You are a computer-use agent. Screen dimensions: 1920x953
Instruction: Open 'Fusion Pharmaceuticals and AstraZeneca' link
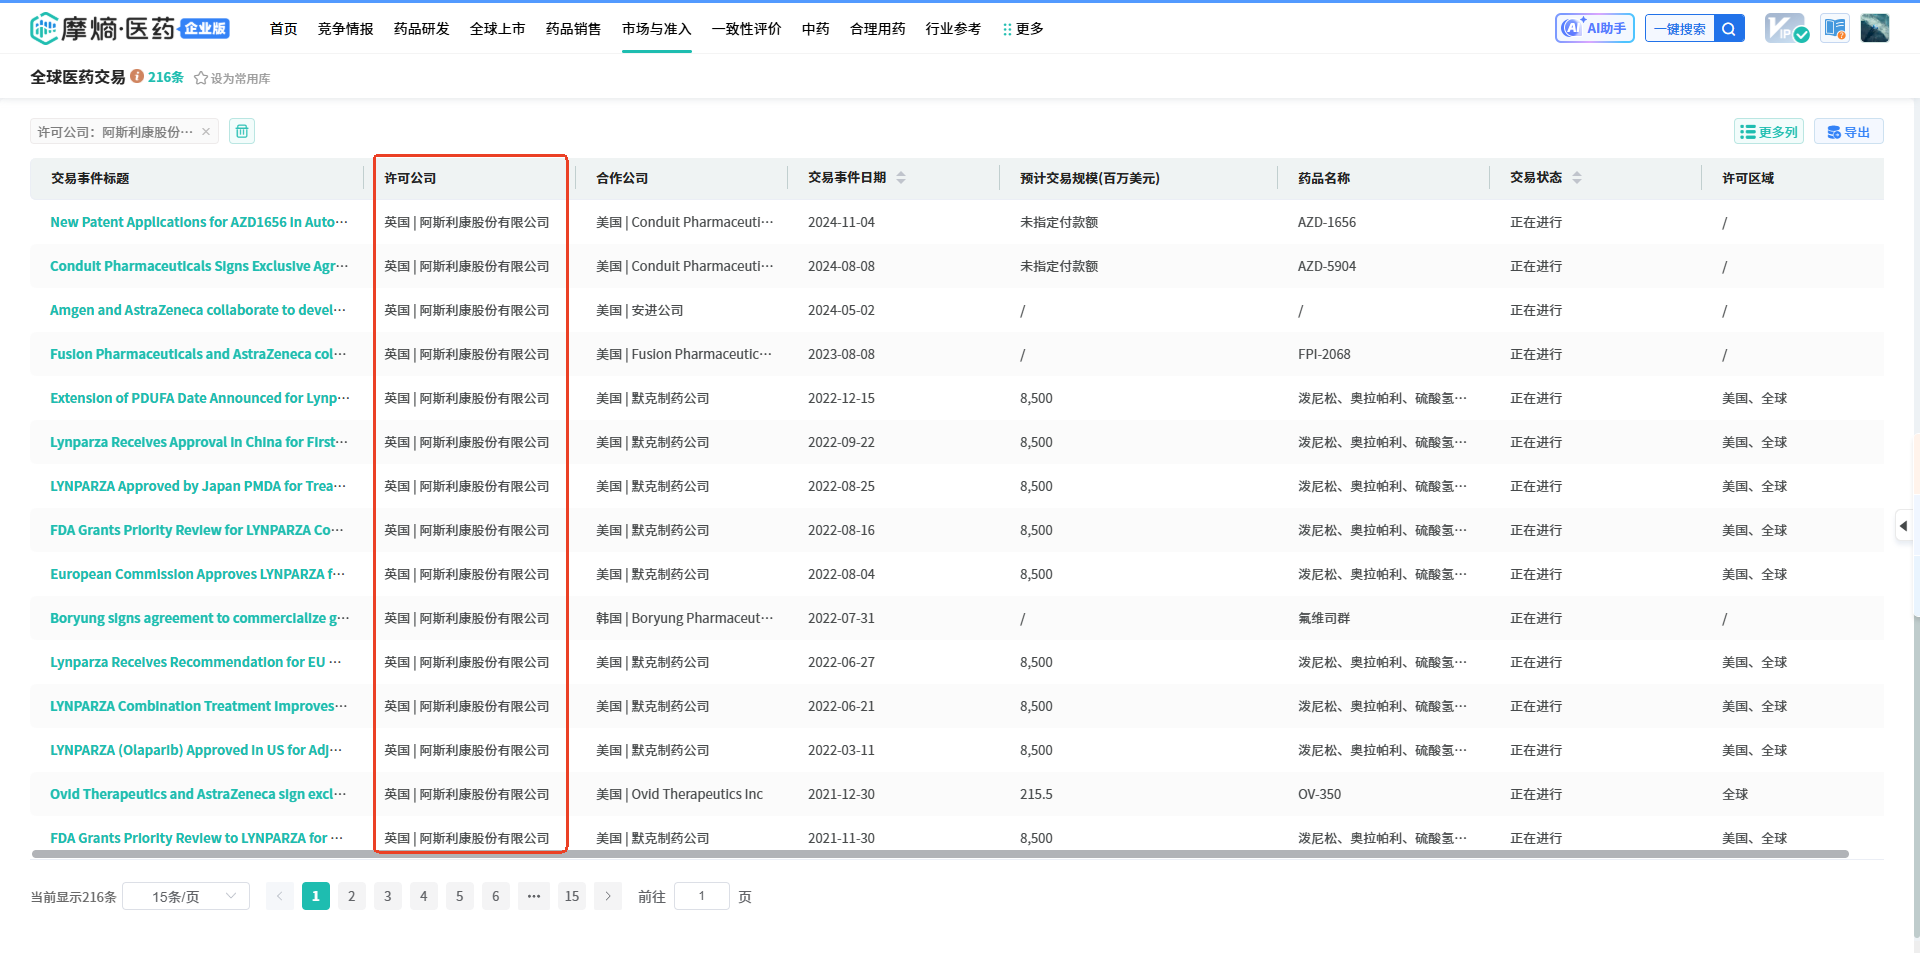tap(198, 354)
